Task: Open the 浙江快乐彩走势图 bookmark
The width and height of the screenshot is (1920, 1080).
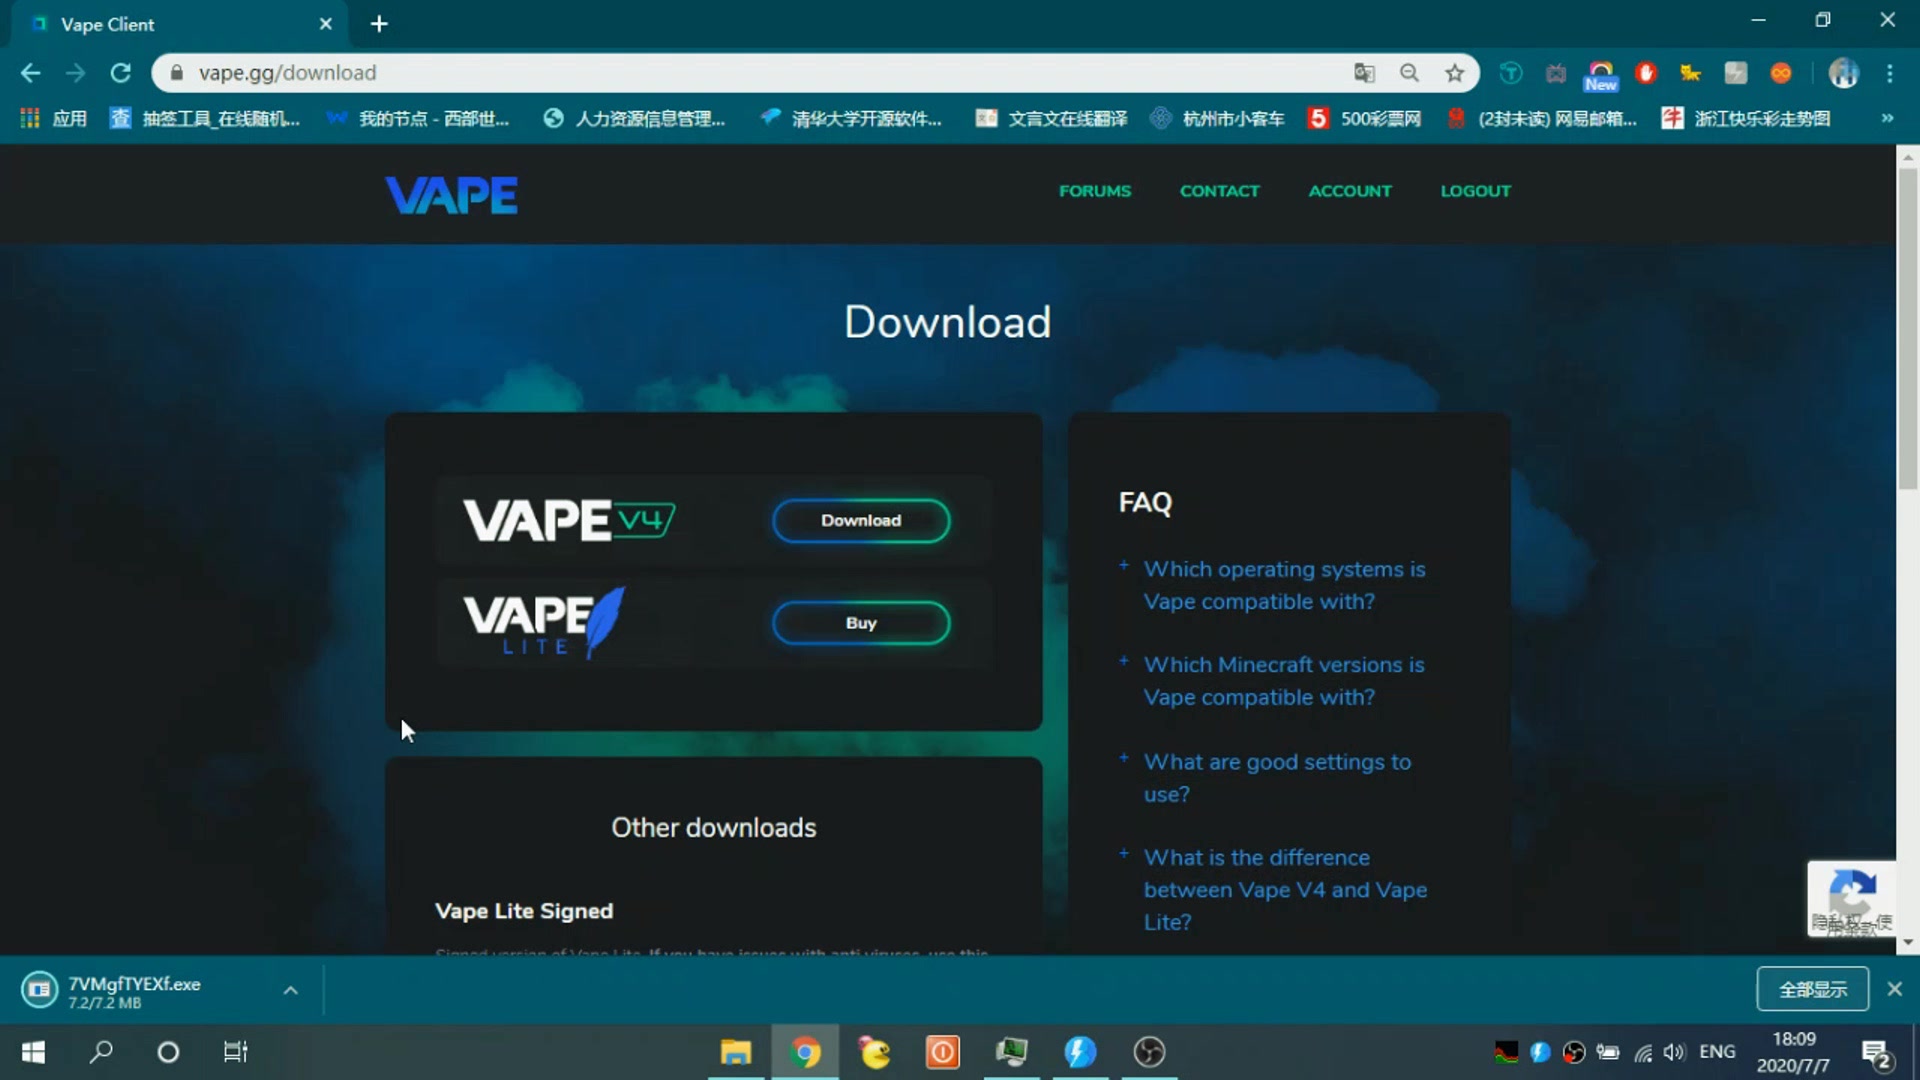Action: (x=1746, y=119)
